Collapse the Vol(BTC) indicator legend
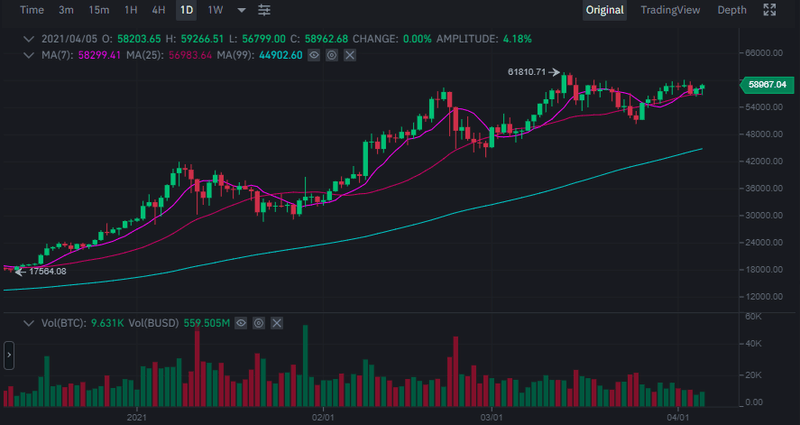 pos(30,323)
